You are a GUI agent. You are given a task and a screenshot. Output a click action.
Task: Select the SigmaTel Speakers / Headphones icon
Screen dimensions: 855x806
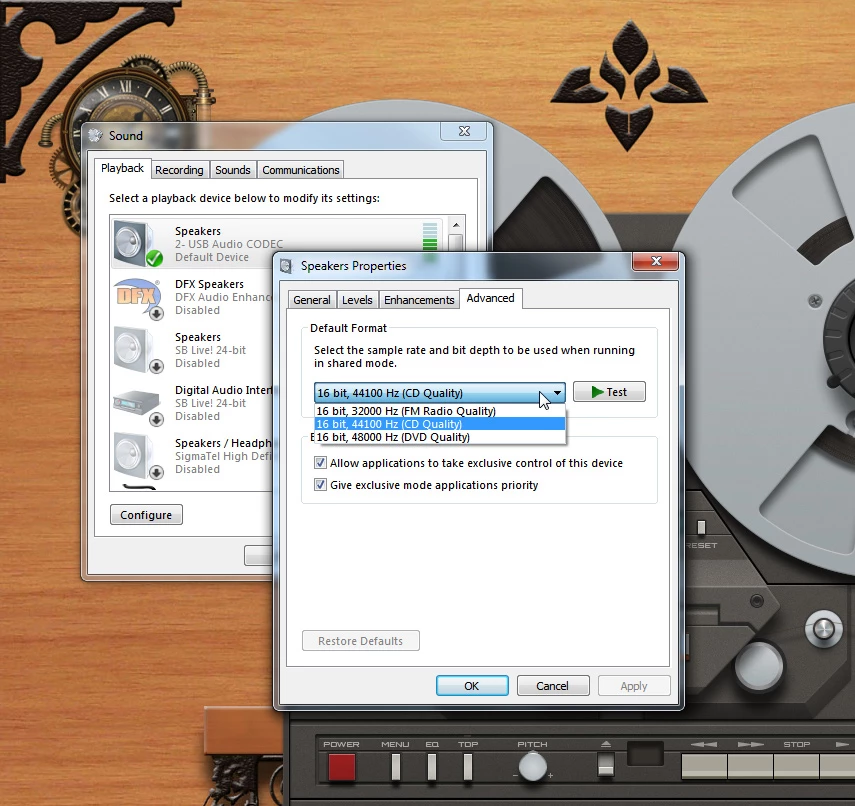138,456
